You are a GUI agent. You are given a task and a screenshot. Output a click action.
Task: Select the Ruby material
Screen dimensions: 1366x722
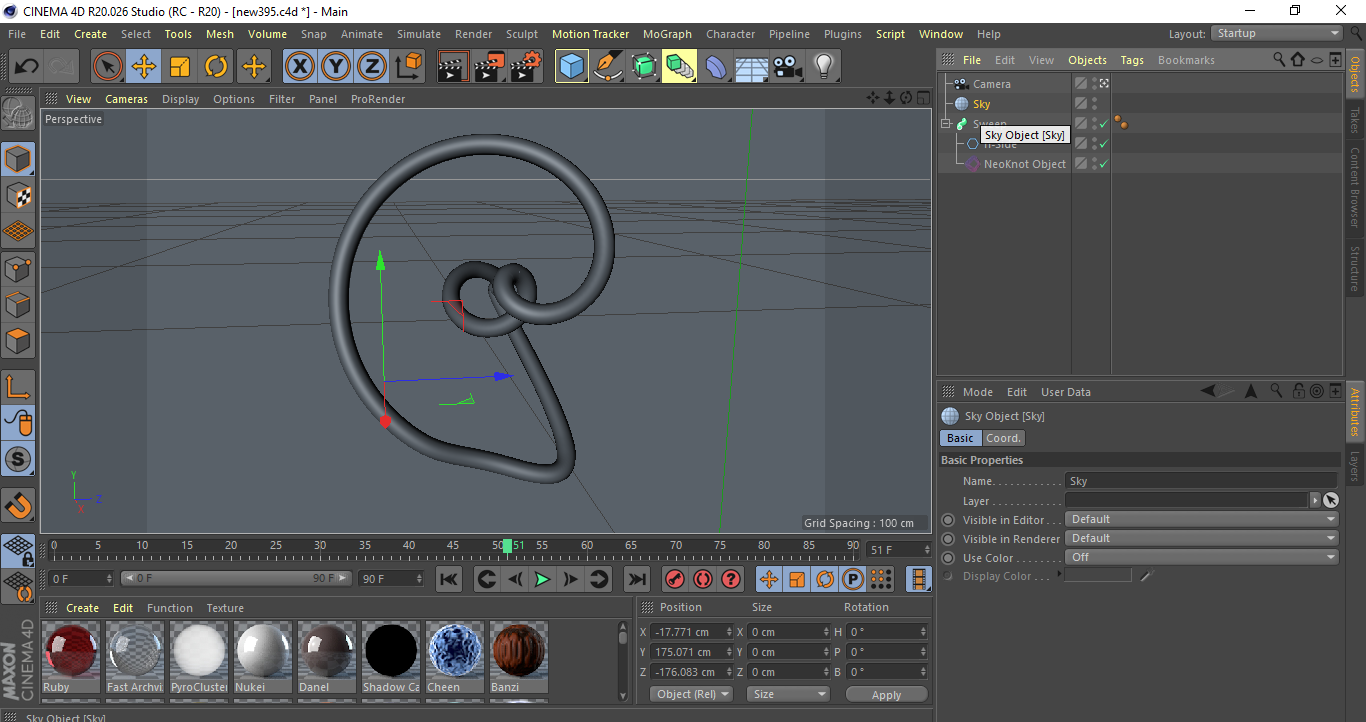(x=70, y=657)
